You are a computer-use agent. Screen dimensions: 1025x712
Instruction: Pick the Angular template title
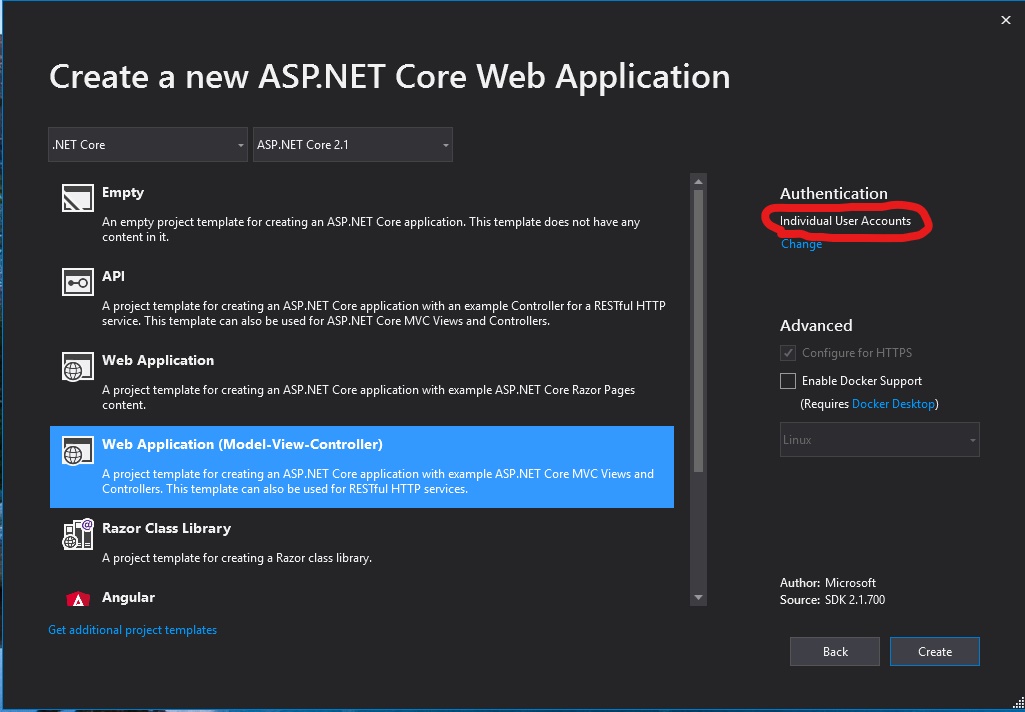(128, 597)
